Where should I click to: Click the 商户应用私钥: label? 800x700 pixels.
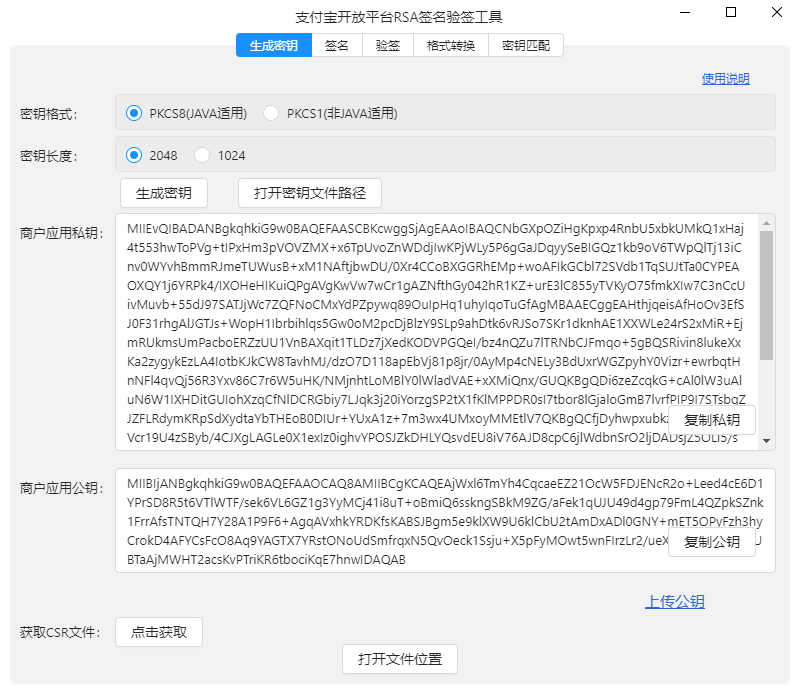(62, 233)
